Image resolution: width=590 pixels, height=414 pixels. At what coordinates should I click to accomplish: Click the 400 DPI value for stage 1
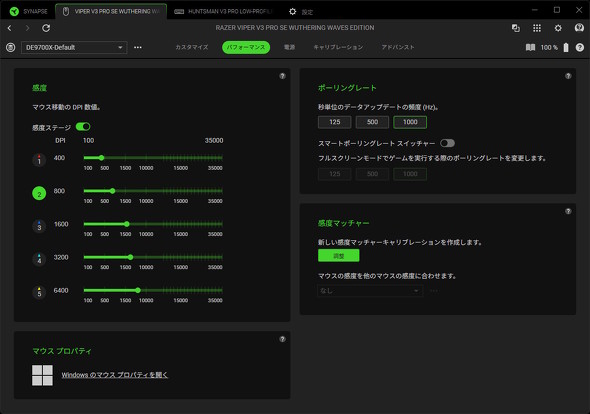(59, 158)
